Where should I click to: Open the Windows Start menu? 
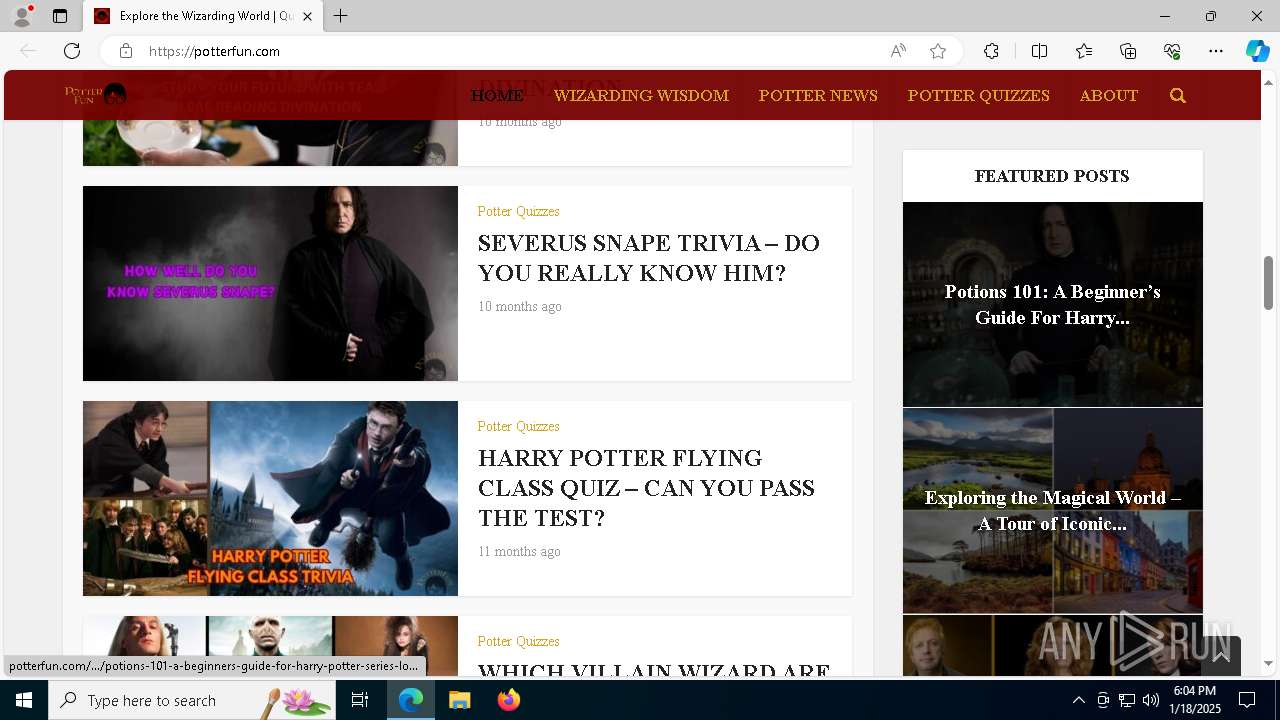24,700
